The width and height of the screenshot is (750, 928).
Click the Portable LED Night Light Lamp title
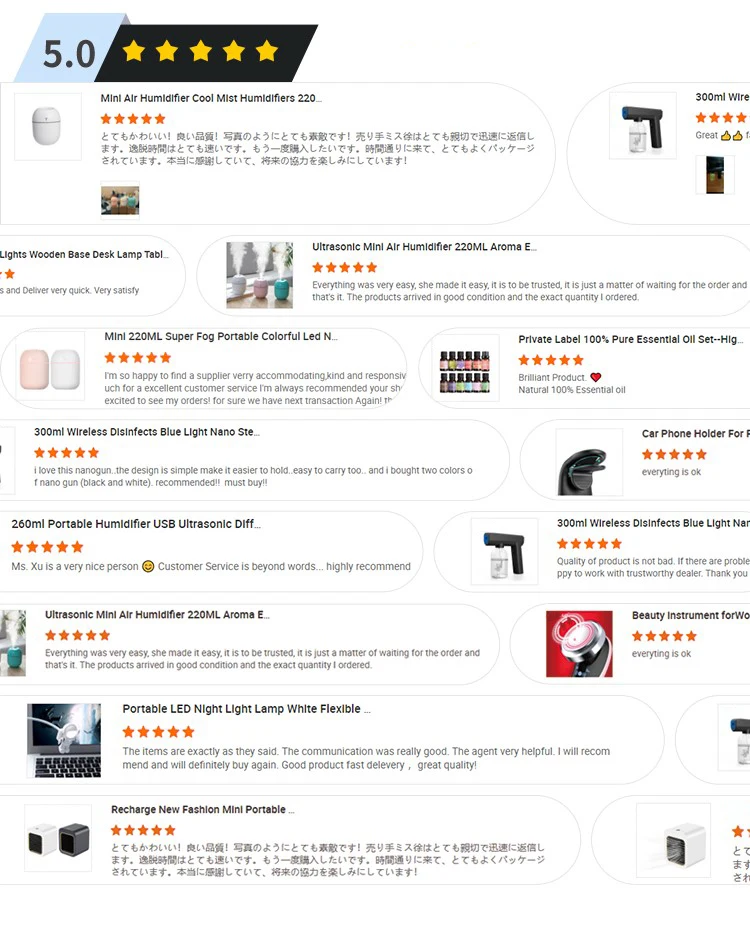coord(246,709)
